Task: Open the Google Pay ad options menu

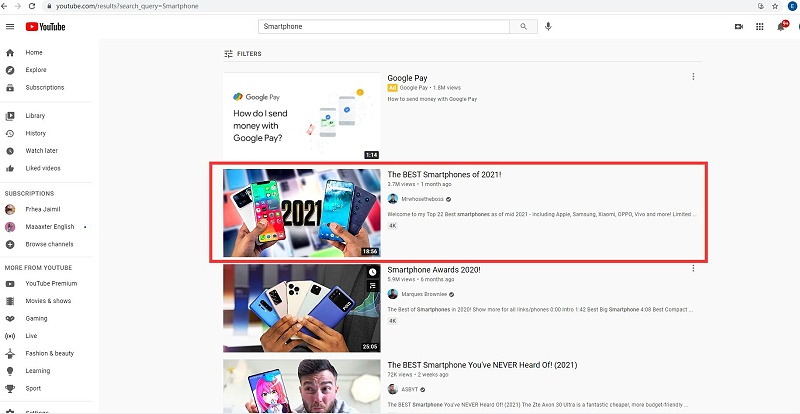Action: pos(693,77)
